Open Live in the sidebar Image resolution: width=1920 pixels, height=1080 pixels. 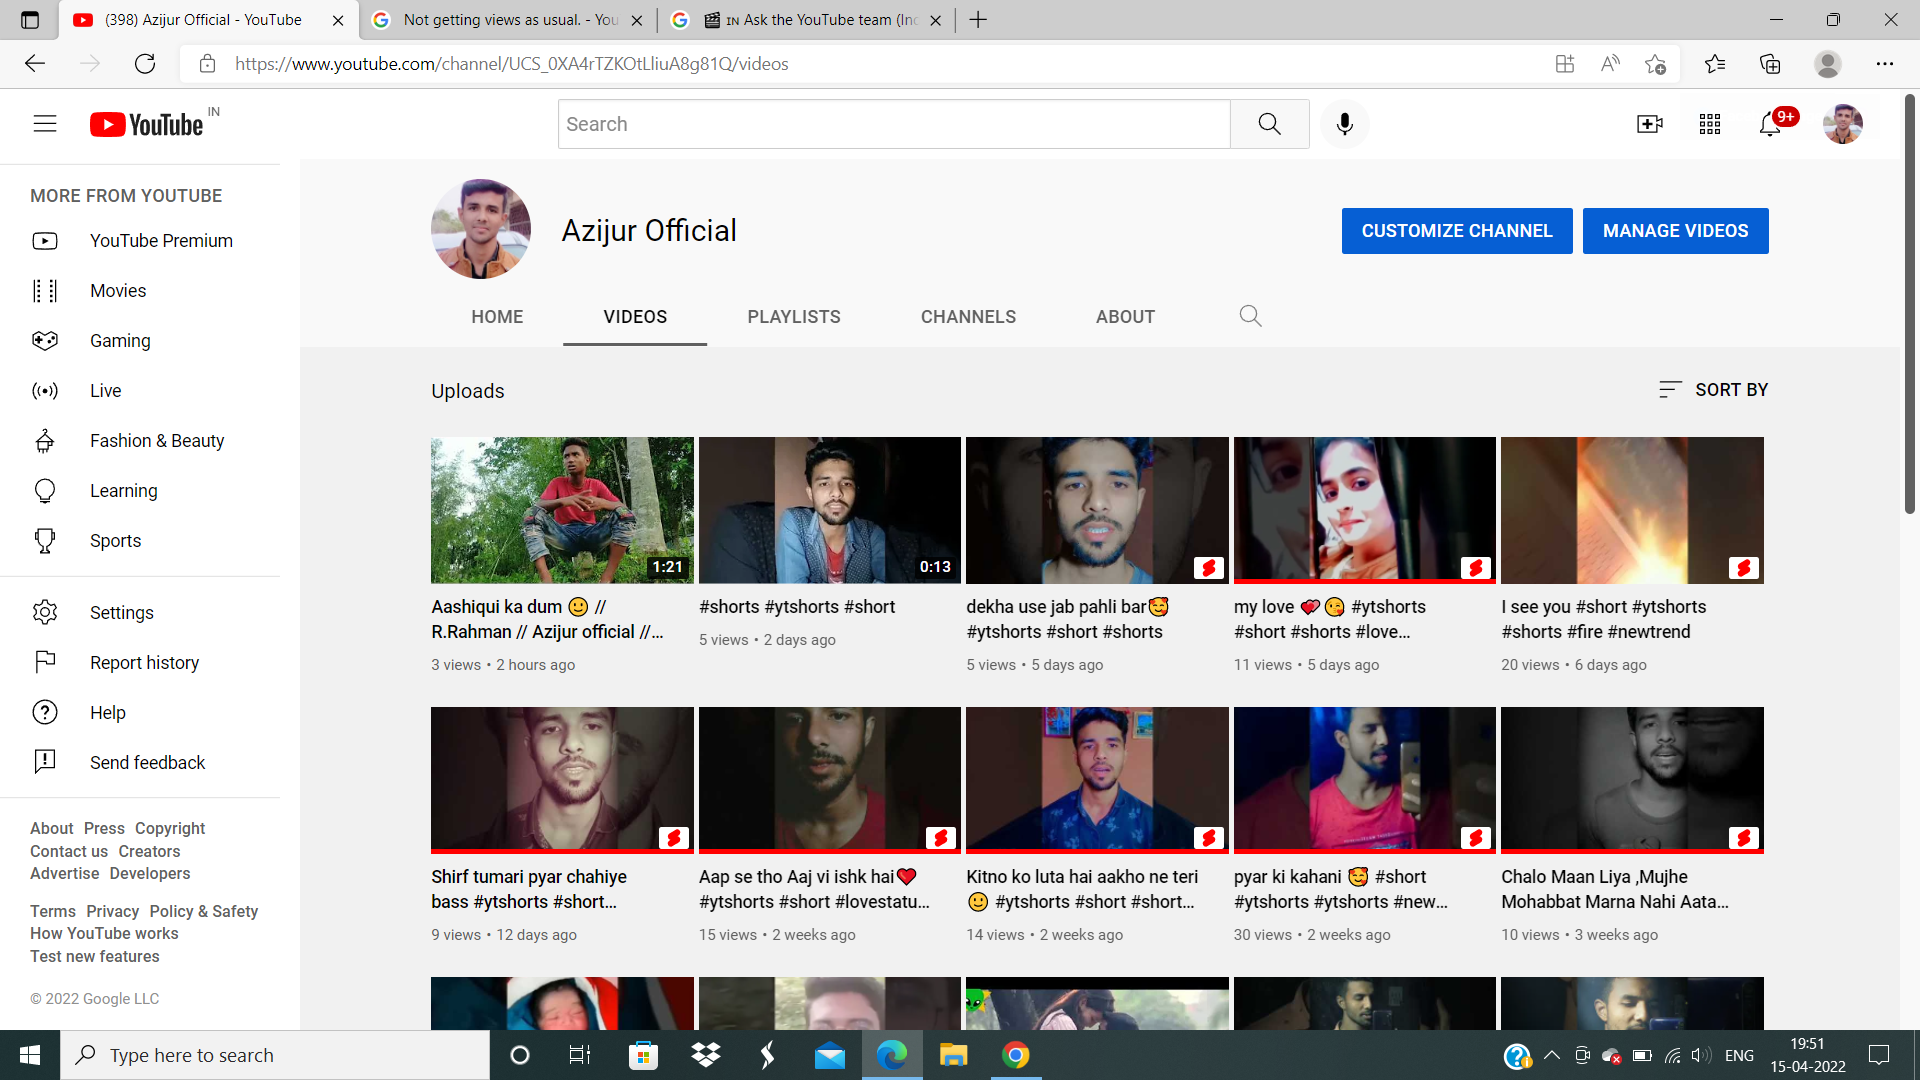[140, 391]
